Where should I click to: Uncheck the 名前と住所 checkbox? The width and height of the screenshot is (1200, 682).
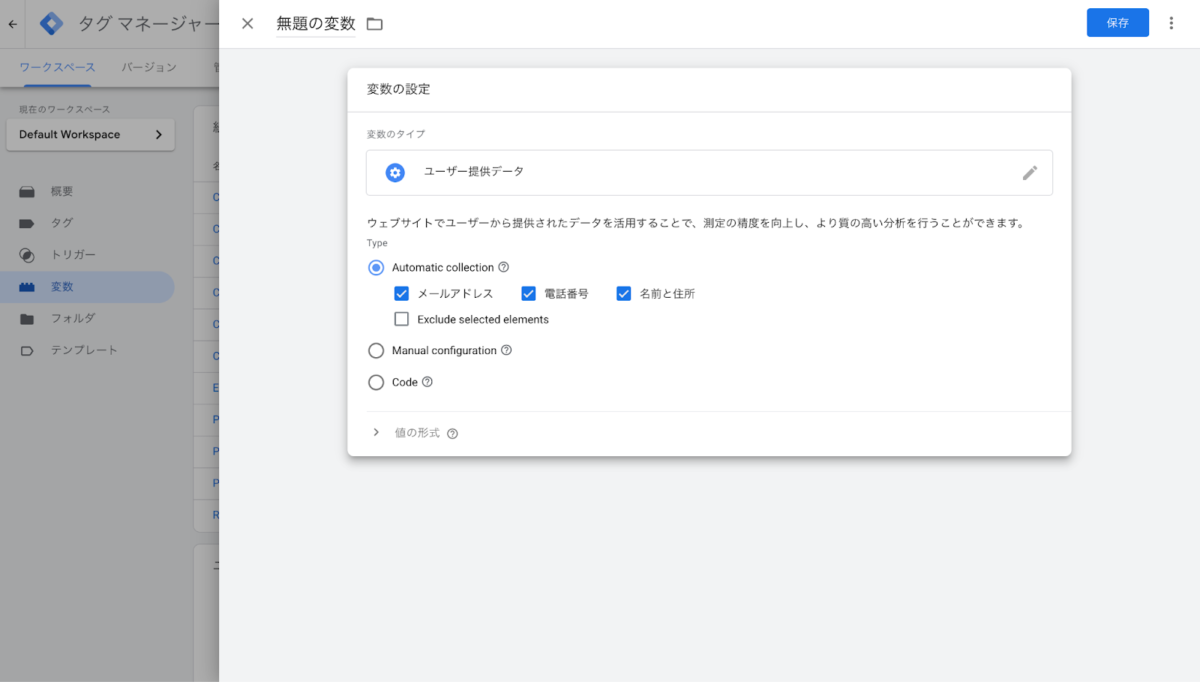click(624, 294)
